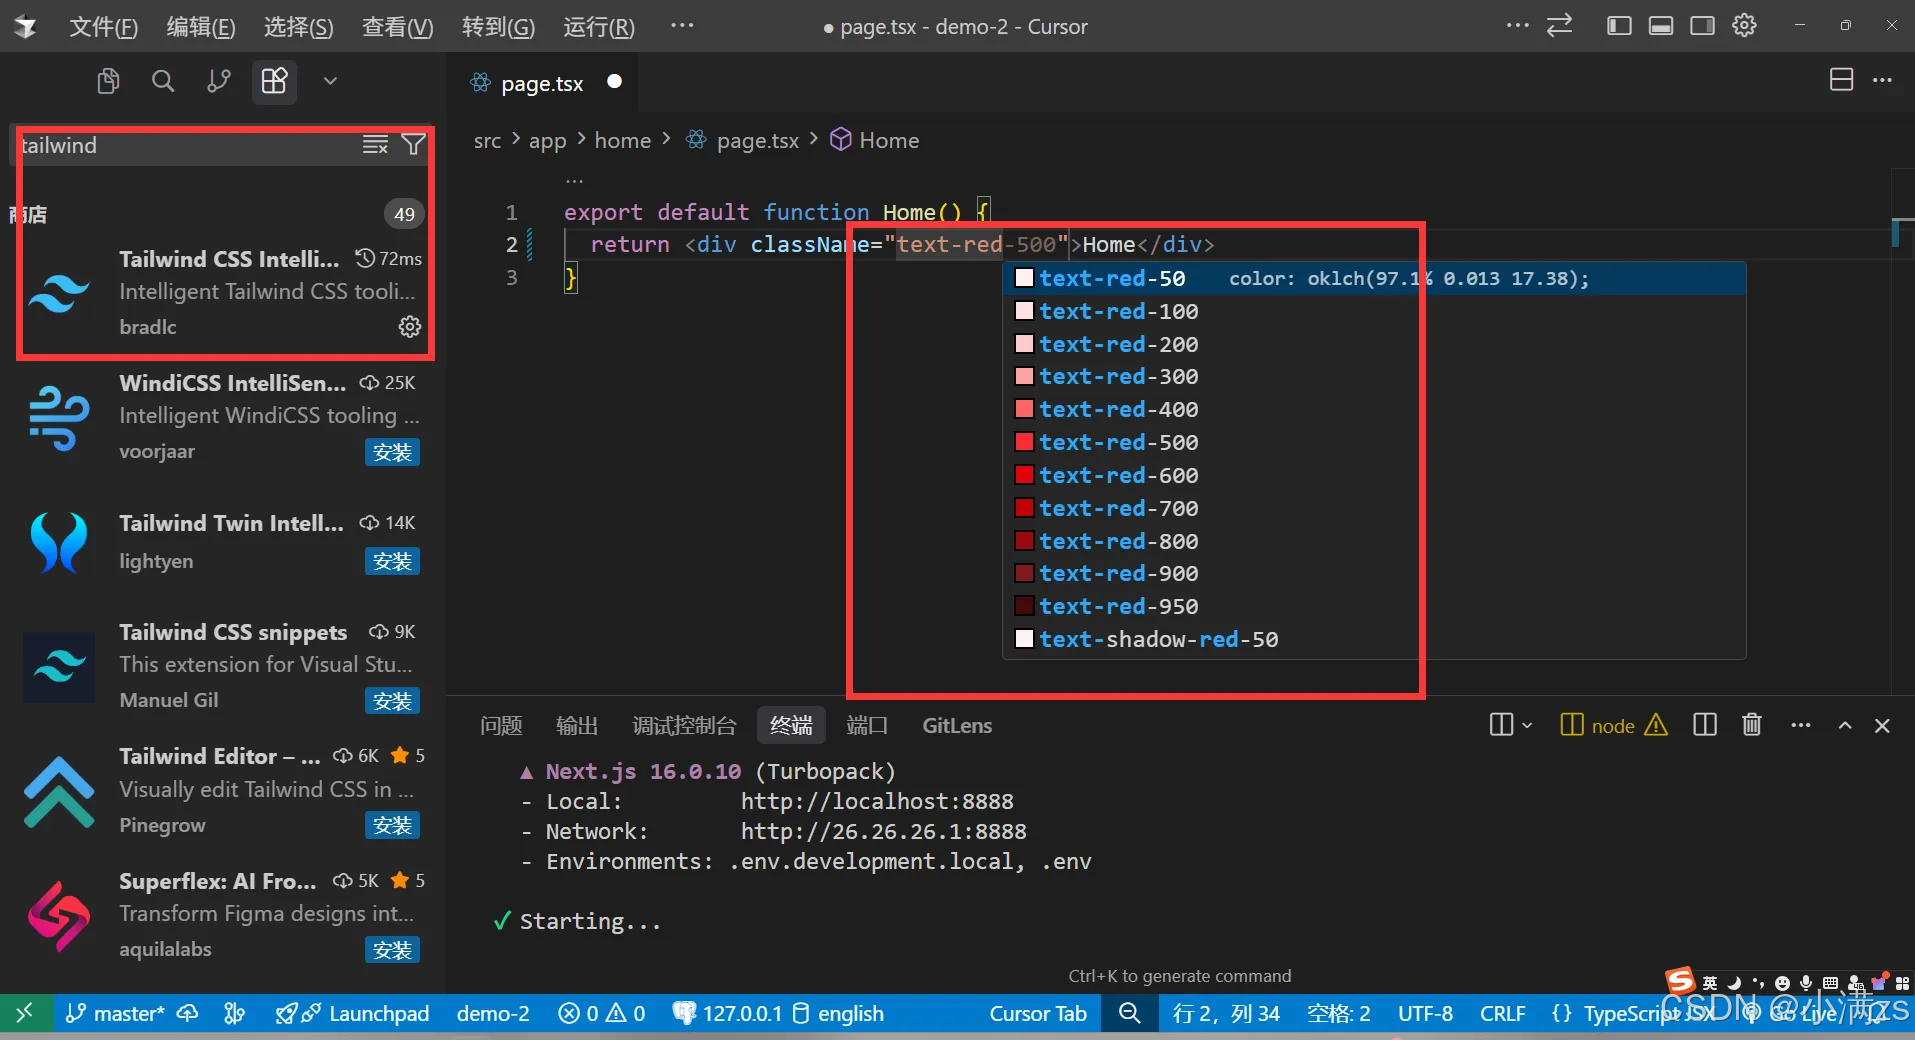Switch to the 终端 panel tab
The image size is (1915, 1040).
click(791, 726)
